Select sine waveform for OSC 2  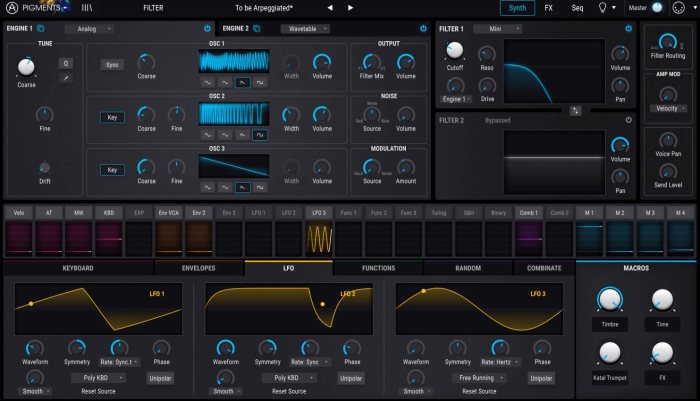coord(208,135)
